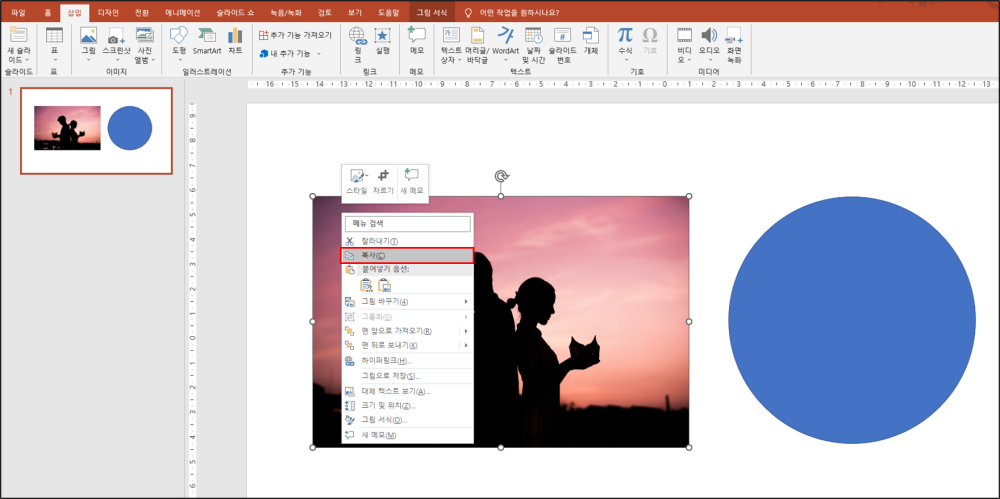1000x499 pixels.
Task: Click the 어떤 작업을 원하시나요 search box
Action: click(518, 12)
